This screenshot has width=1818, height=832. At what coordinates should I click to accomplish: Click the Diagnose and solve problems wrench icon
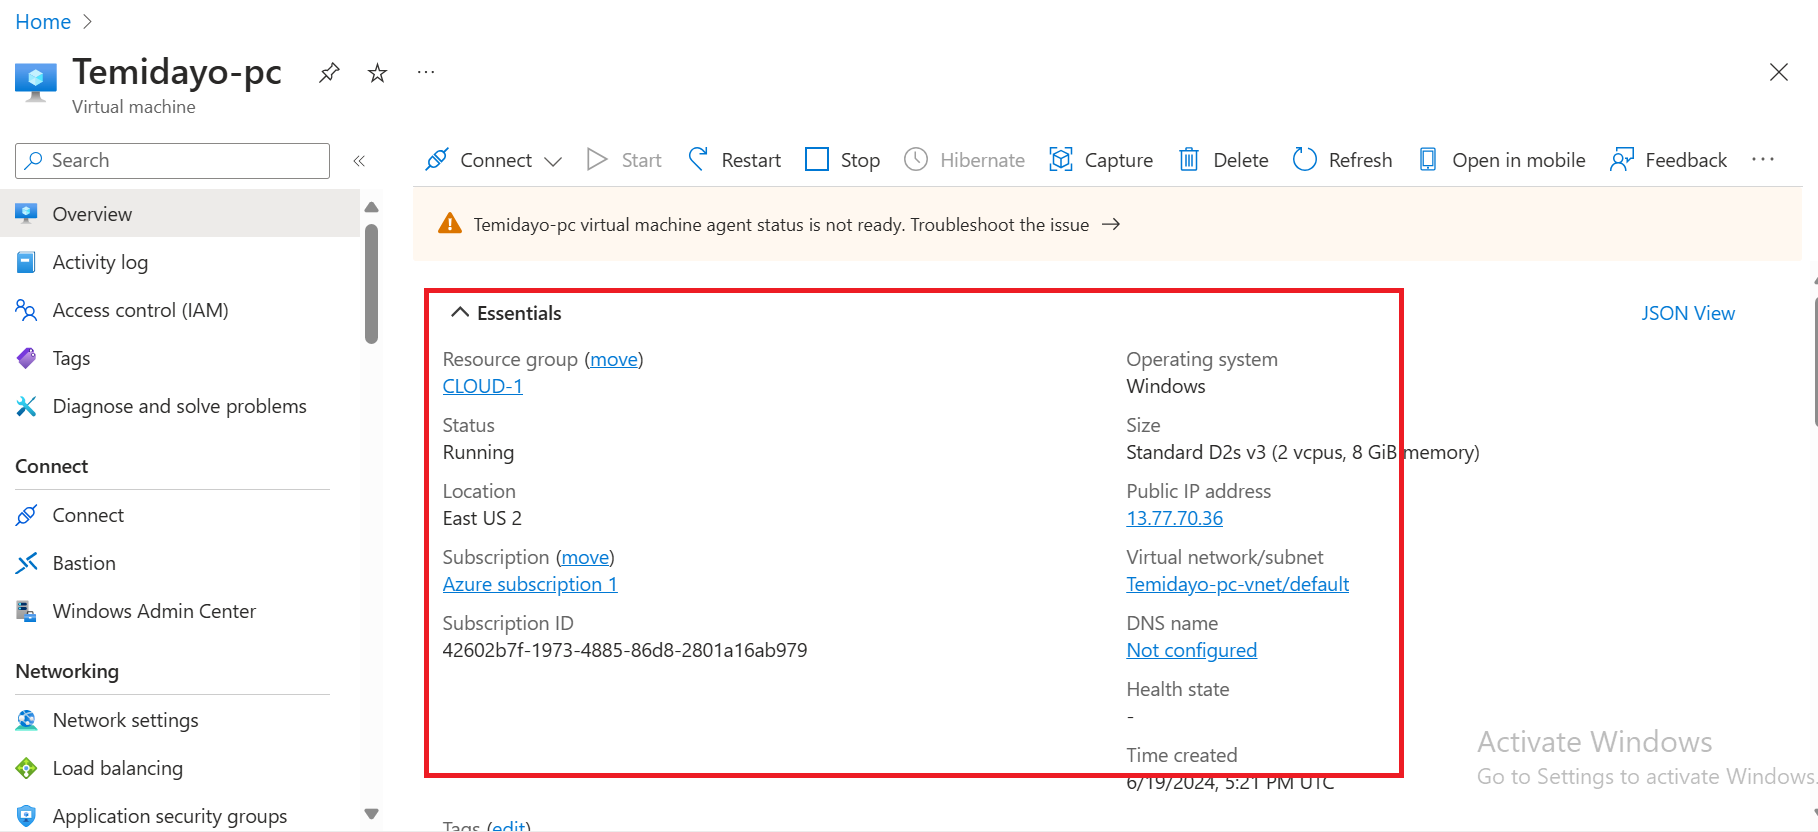click(27, 406)
